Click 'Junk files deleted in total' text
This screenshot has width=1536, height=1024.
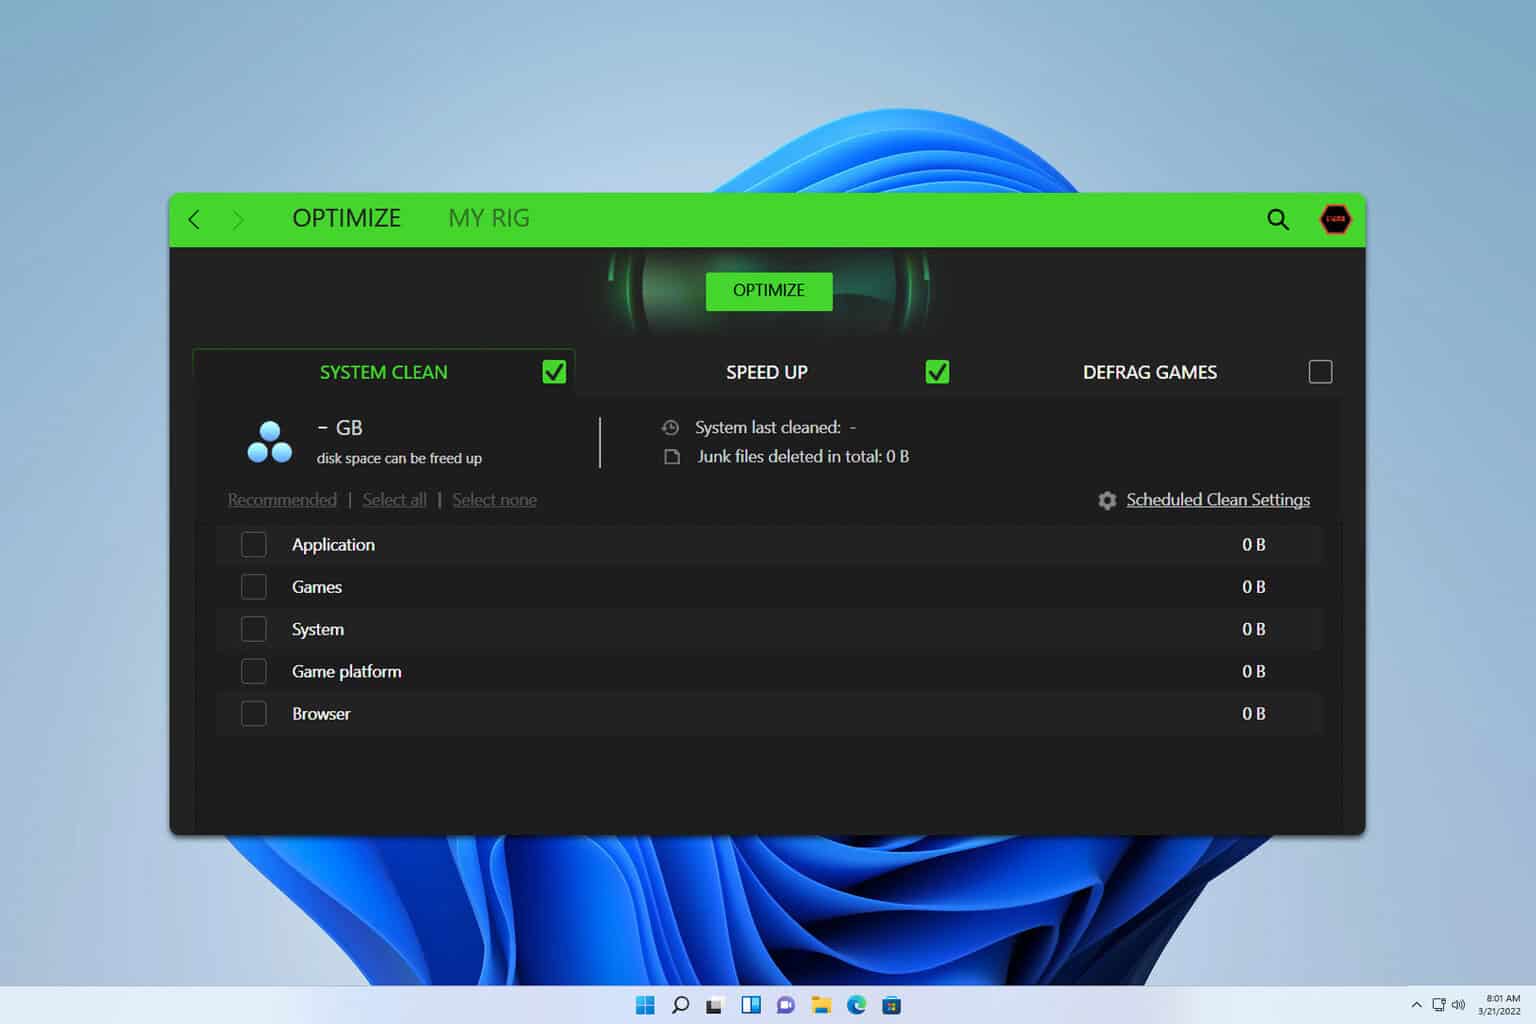click(789, 456)
